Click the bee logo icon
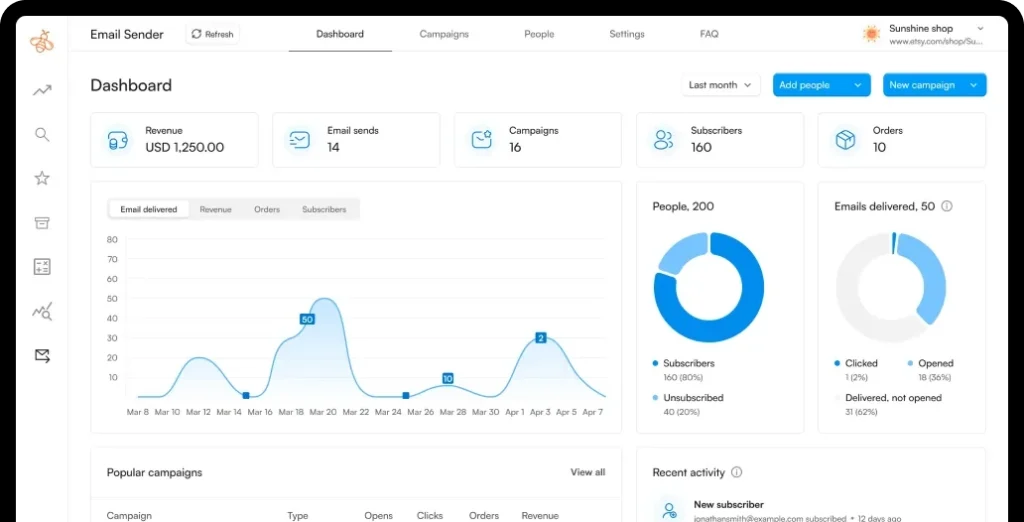Viewport: 1024px width, 522px height. (x=42, y=41)
